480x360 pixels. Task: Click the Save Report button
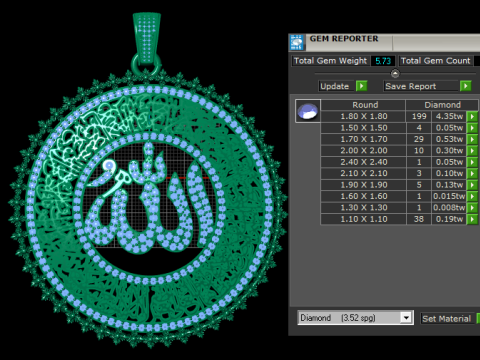(x=421, y=86)
